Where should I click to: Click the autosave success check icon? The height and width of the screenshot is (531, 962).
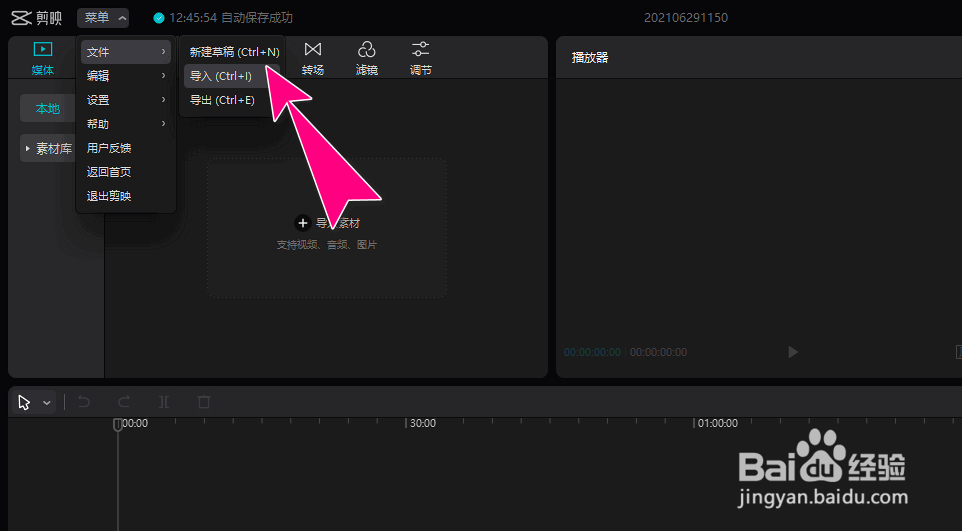(159, 18)
